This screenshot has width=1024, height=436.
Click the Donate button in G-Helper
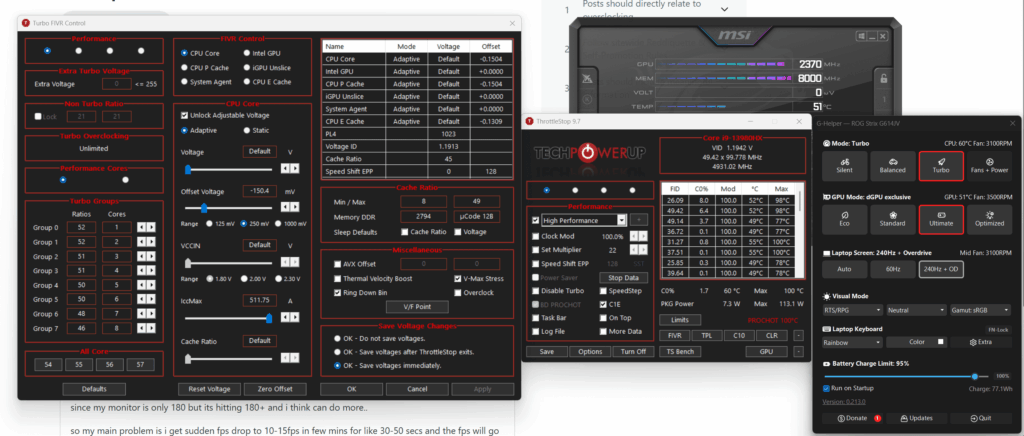[x=852, y=418]
